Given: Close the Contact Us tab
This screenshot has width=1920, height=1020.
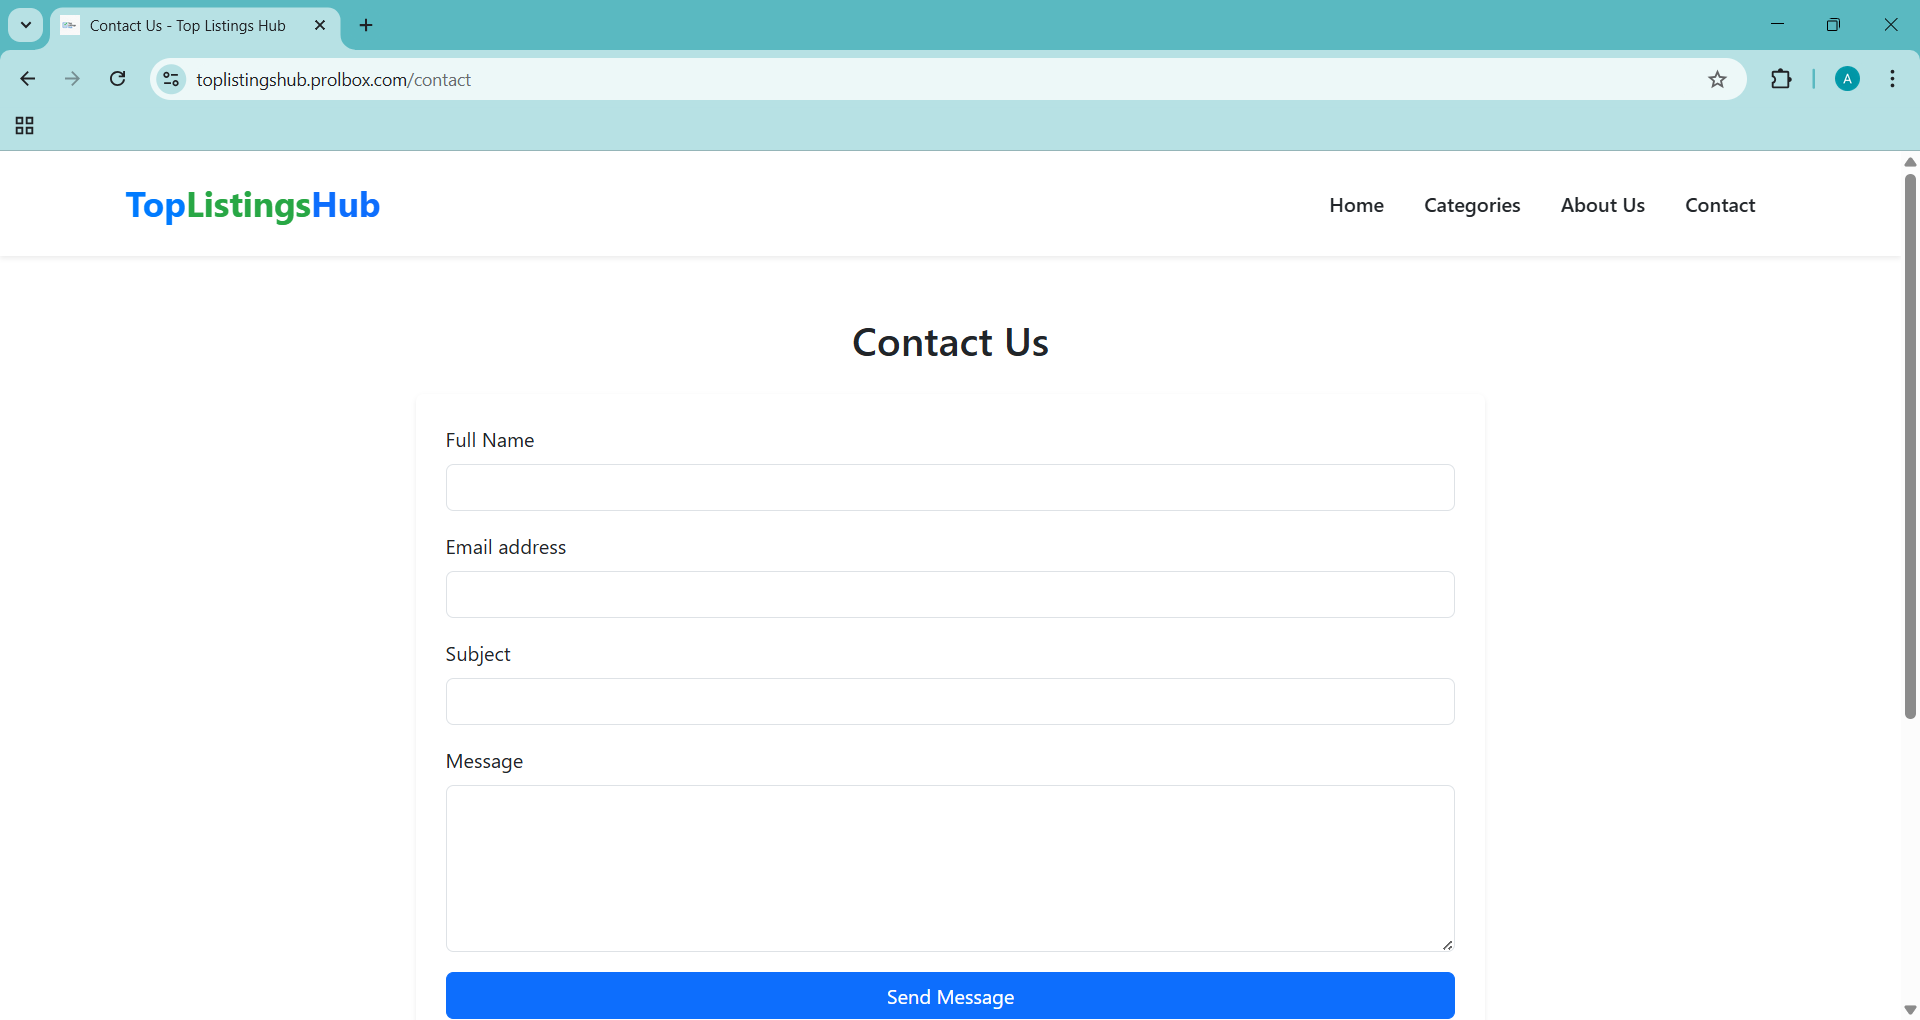Looking at the screenshot, I should 320,25.
